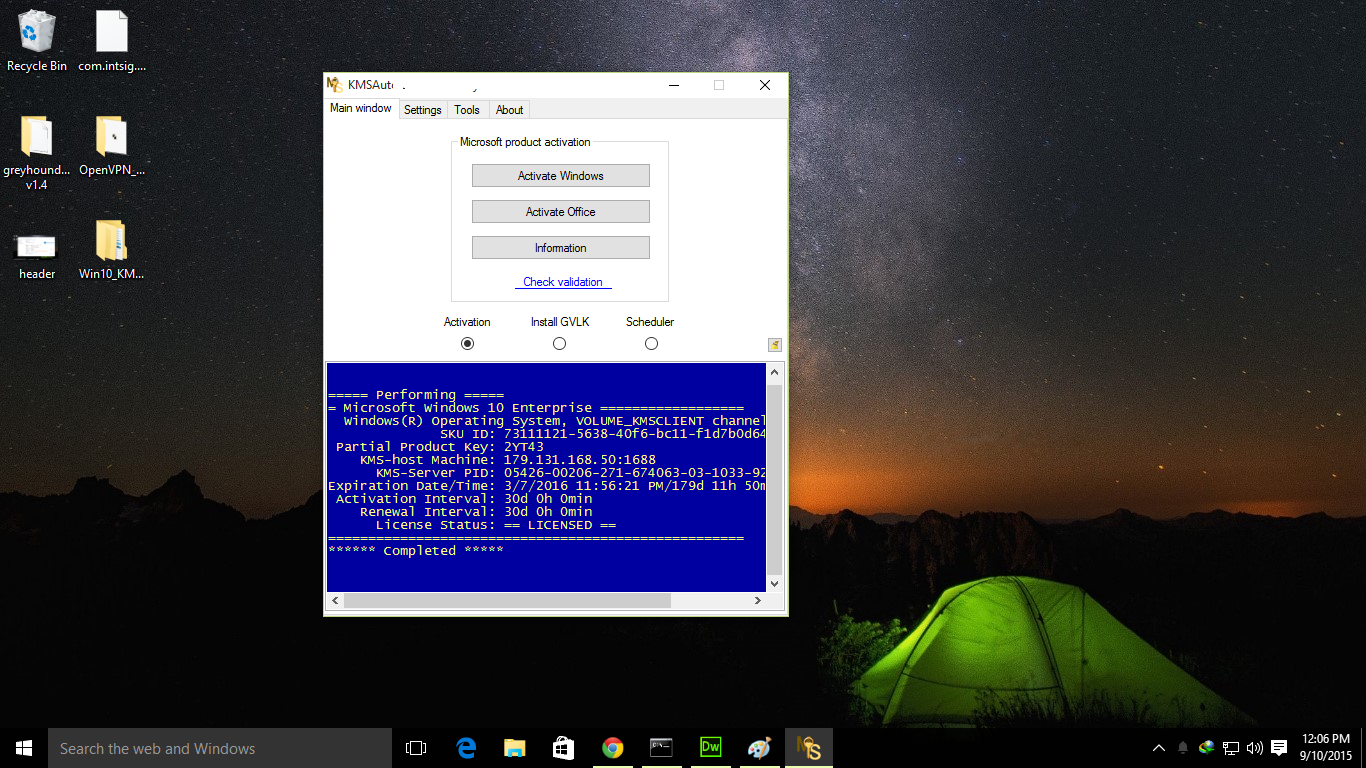Launch Google Chrome from the taskbar
Viewport: 1366px width, 768px height.
(x=613, y=747)
